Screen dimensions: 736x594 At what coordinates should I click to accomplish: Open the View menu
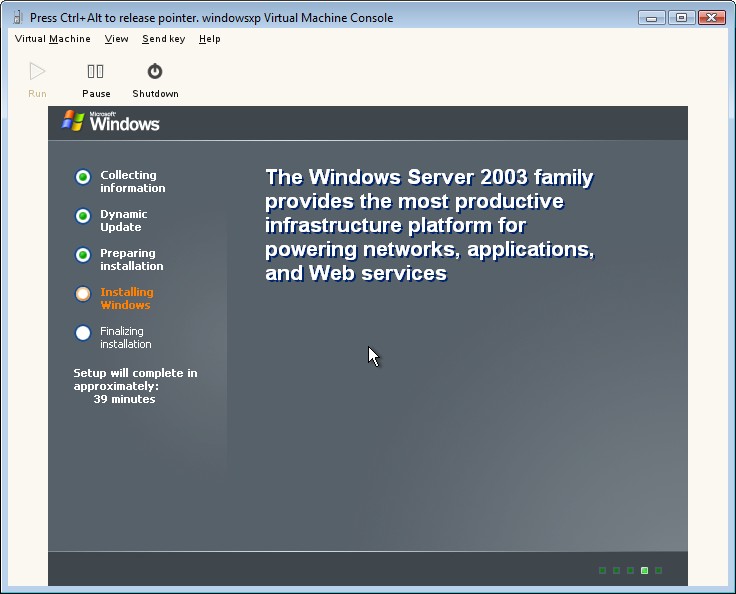(116, 39)
